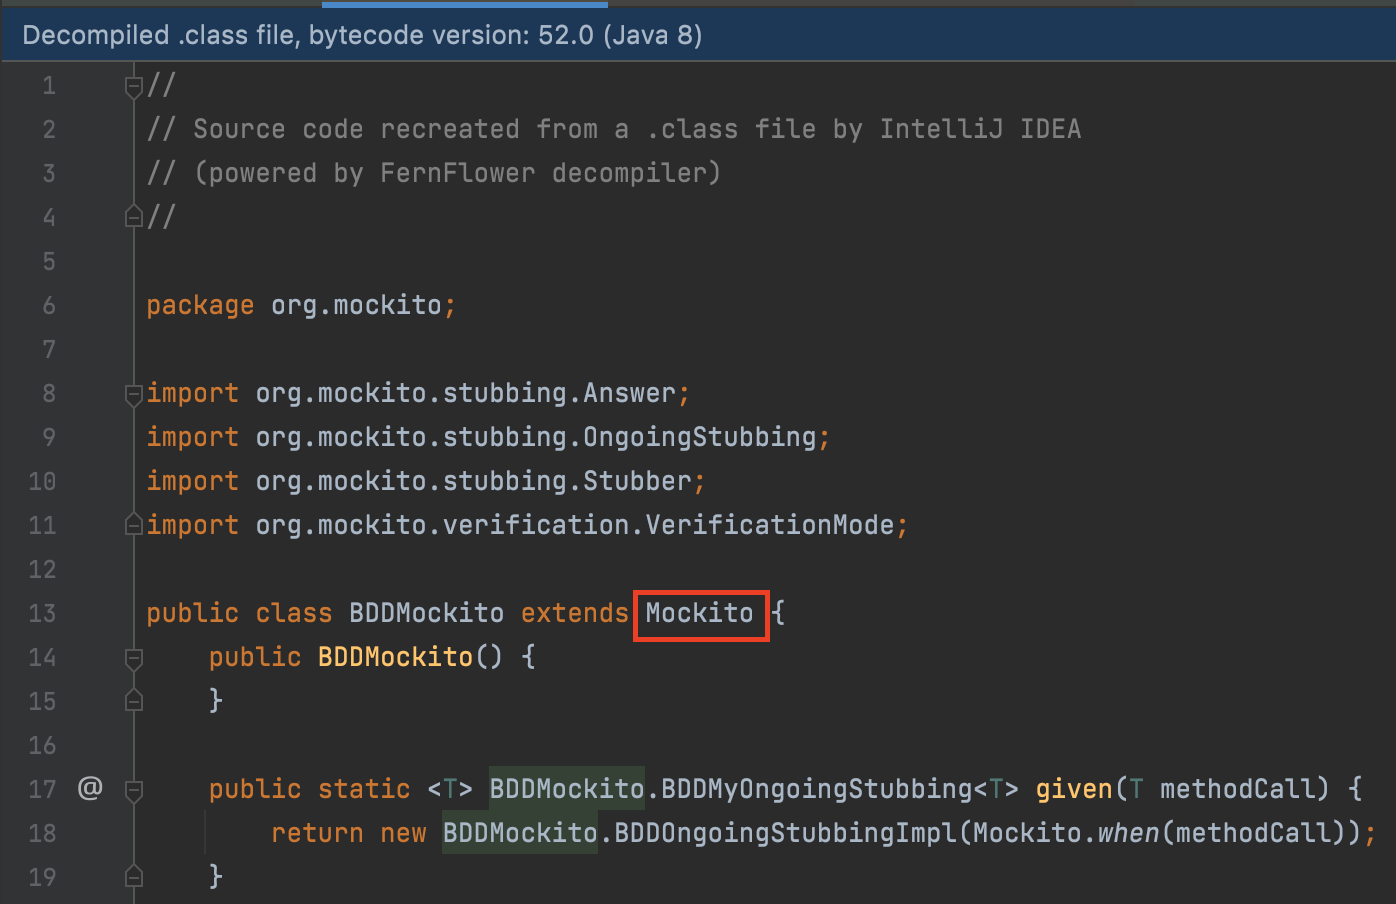The image size is (1396, 904).
Task: Toggle fold end marker at line 19
Action: point(134,877)
